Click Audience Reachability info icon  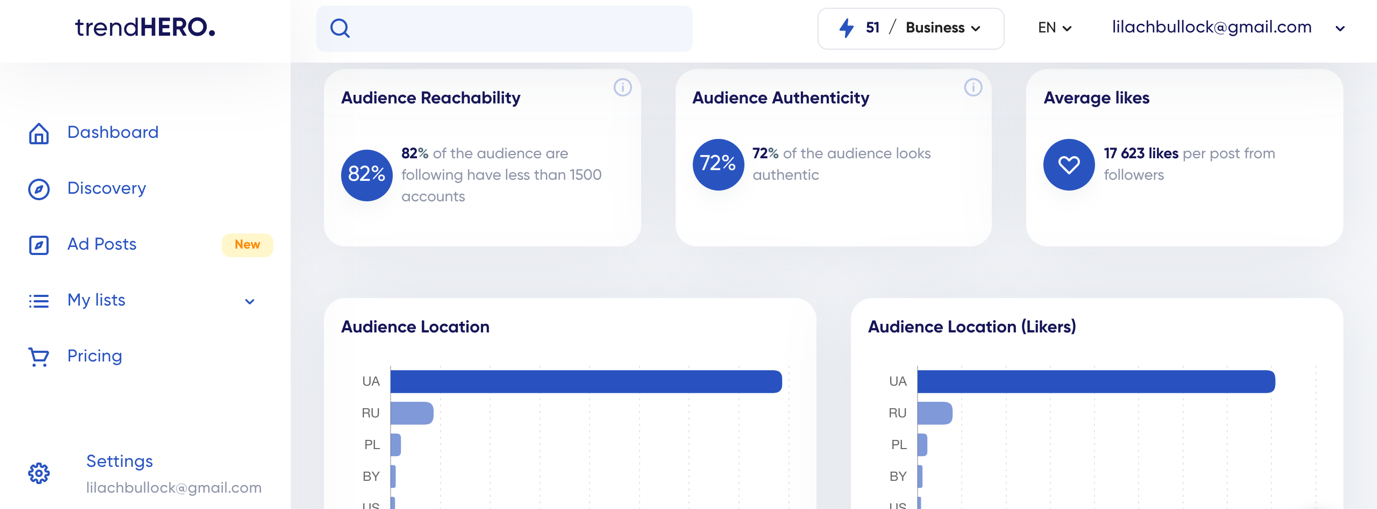(x=623, y=88)
